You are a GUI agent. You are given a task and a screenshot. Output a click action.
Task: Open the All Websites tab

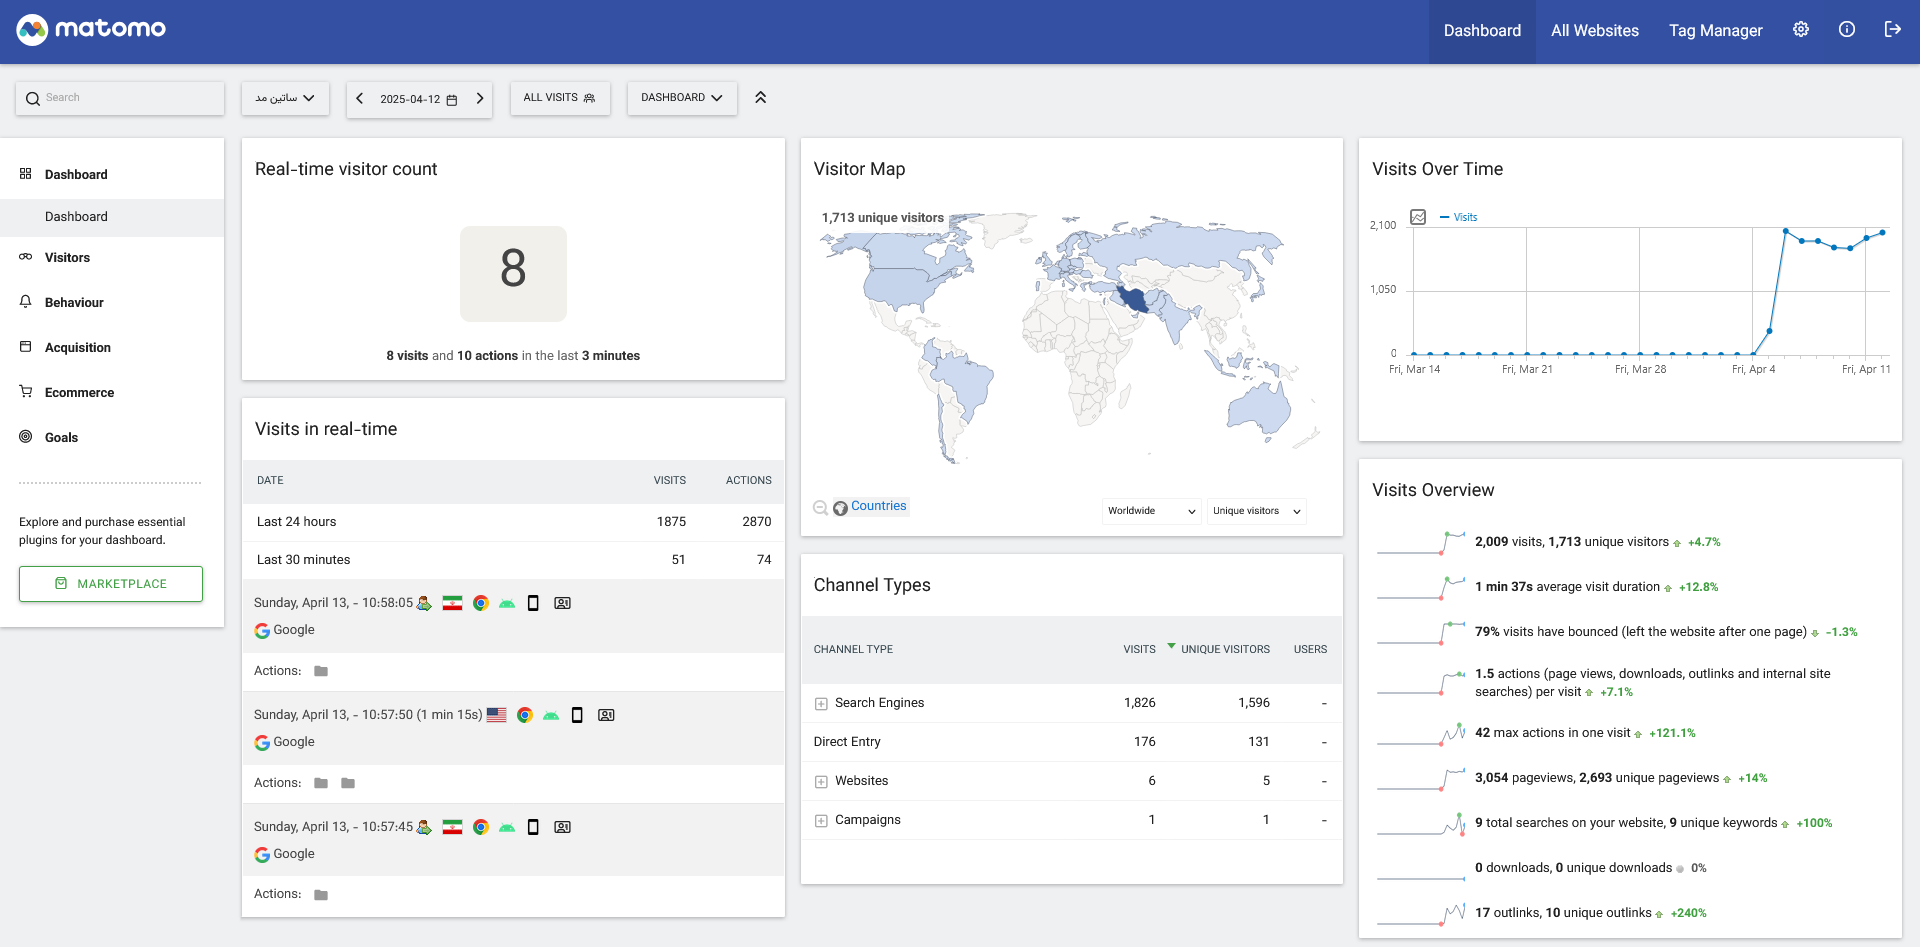1595,31
